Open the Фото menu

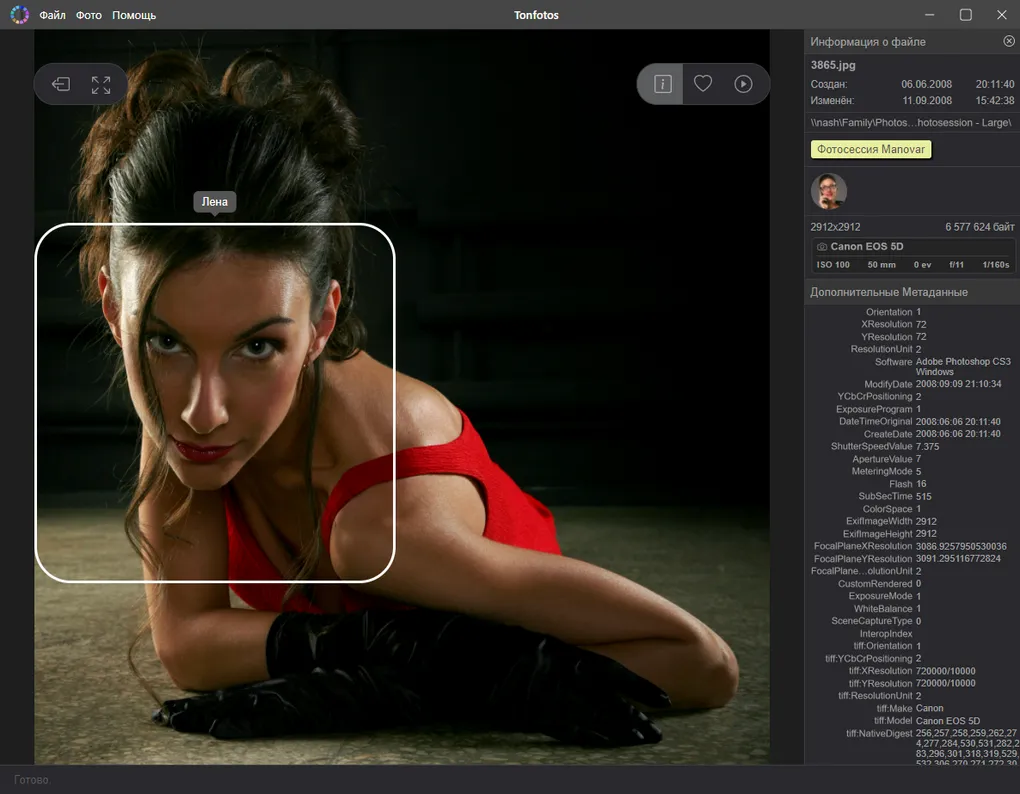(x=88, y=15)
